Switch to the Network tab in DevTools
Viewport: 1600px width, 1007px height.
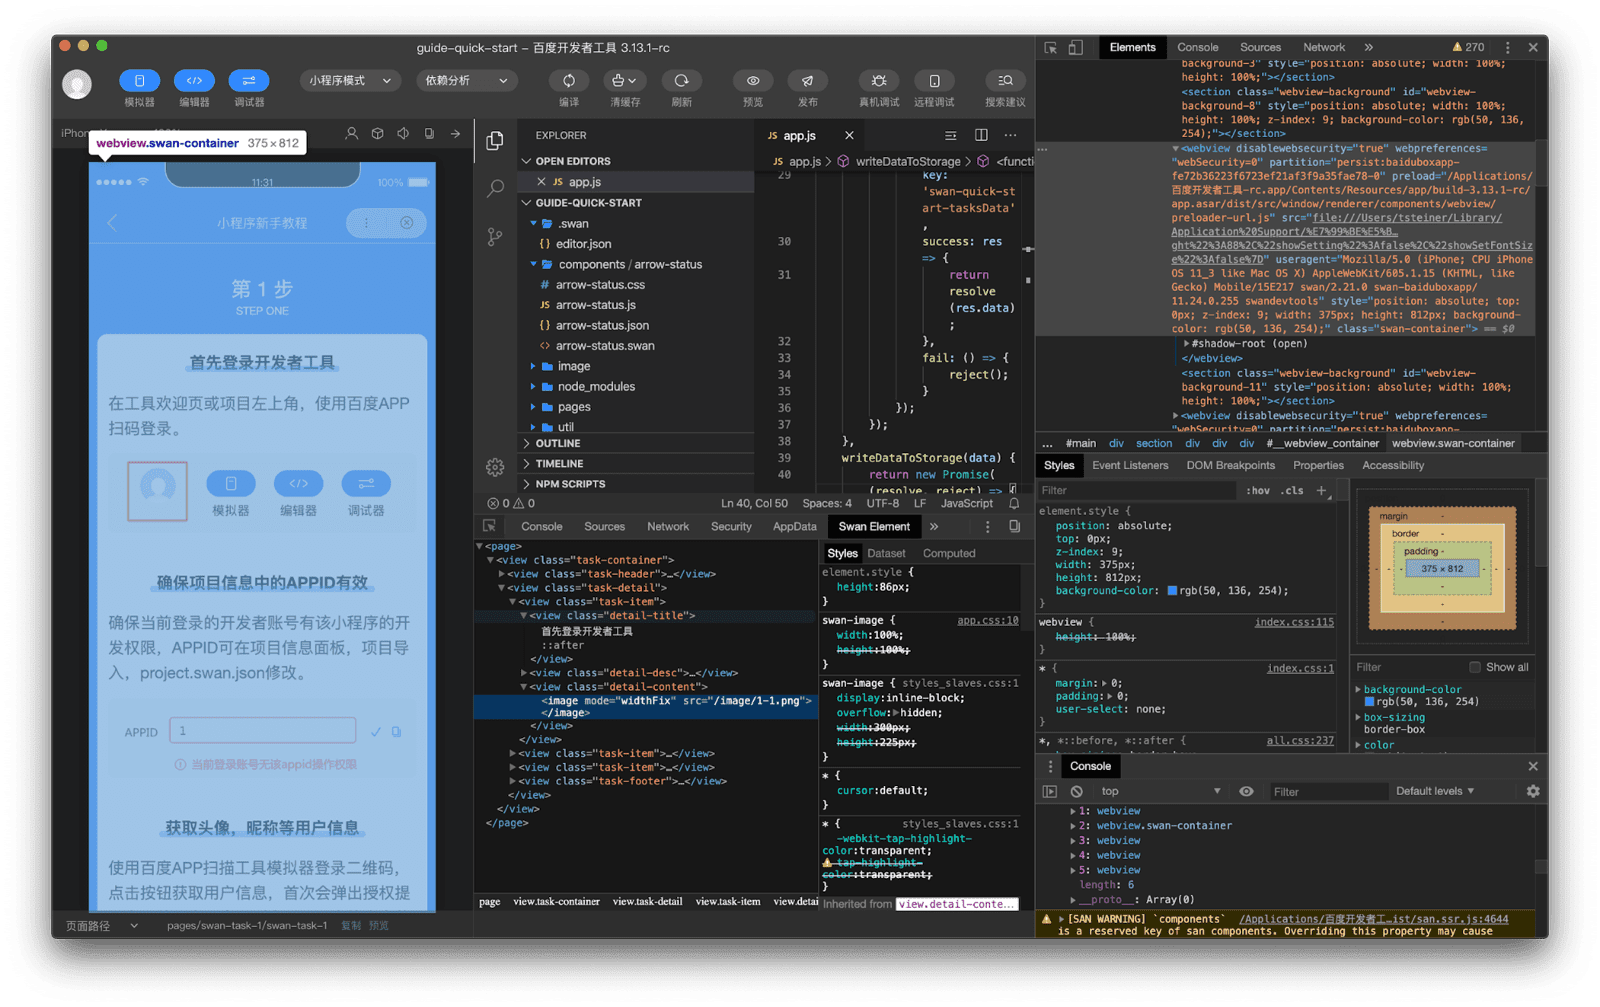1324,47
